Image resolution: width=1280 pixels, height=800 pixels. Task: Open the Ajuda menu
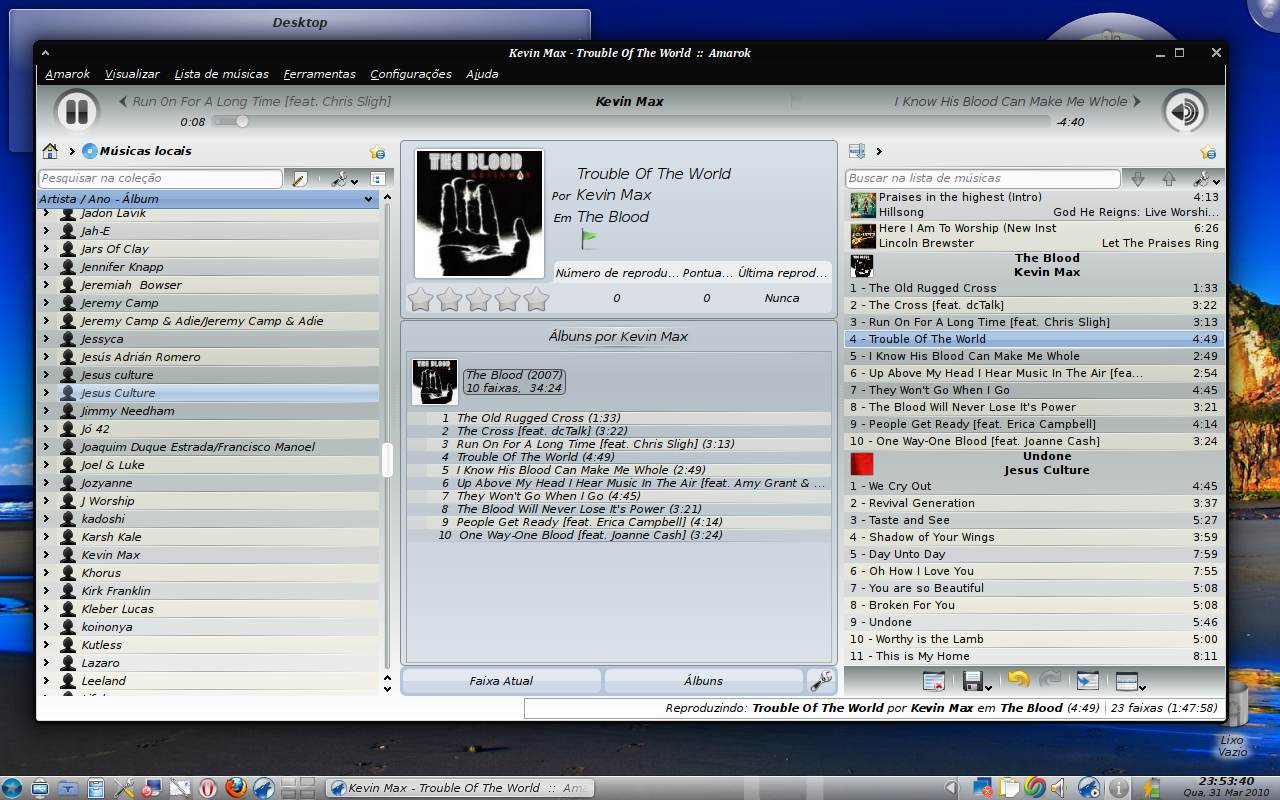[x=482, y=74]
